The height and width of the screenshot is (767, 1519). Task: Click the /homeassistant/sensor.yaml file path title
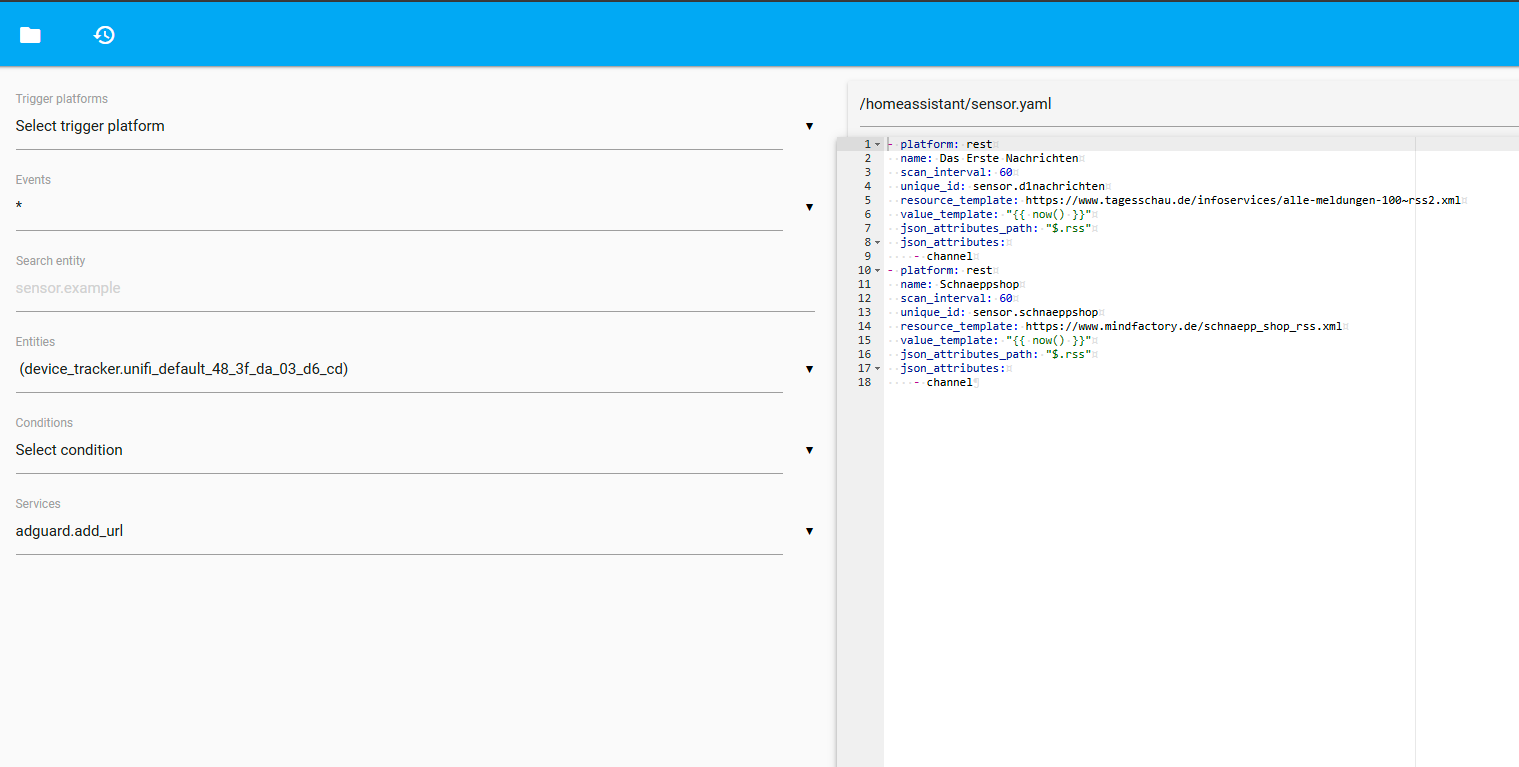955,104
